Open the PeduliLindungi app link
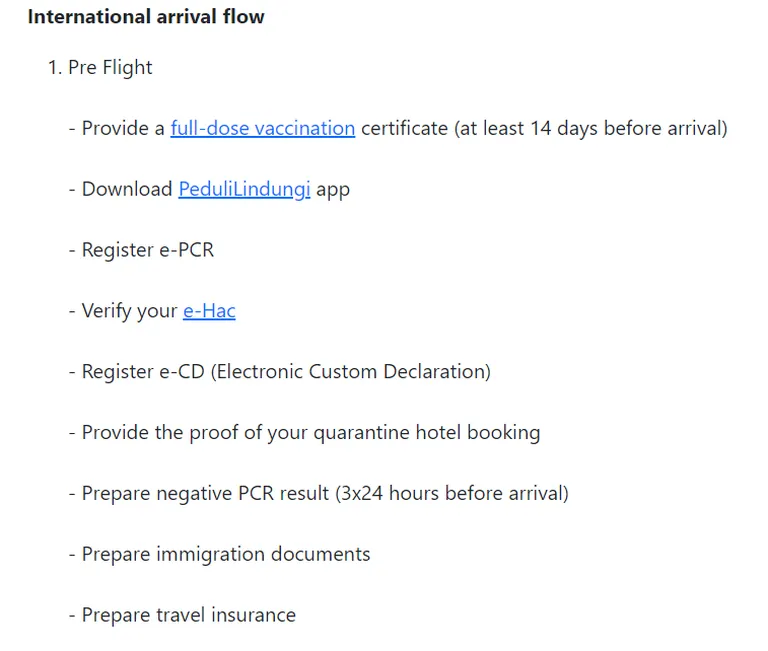 click(x=244, y=190)
